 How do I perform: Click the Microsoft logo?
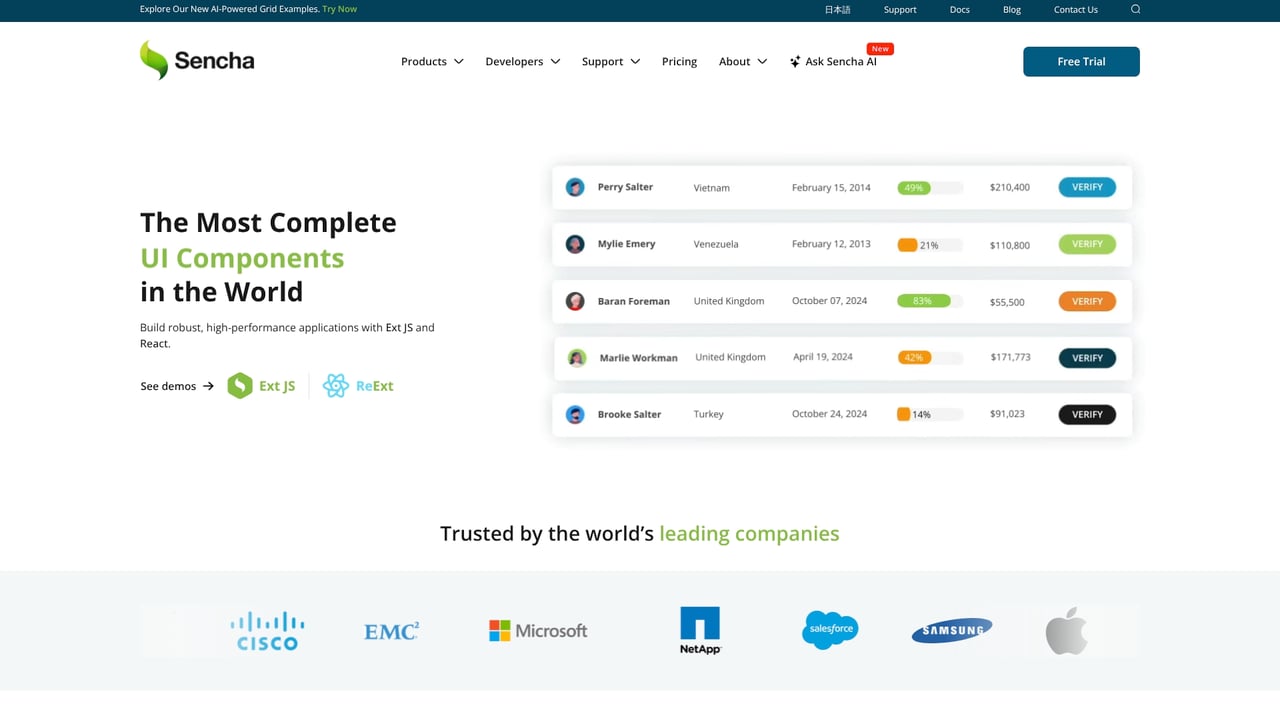(x=537, y=630)
